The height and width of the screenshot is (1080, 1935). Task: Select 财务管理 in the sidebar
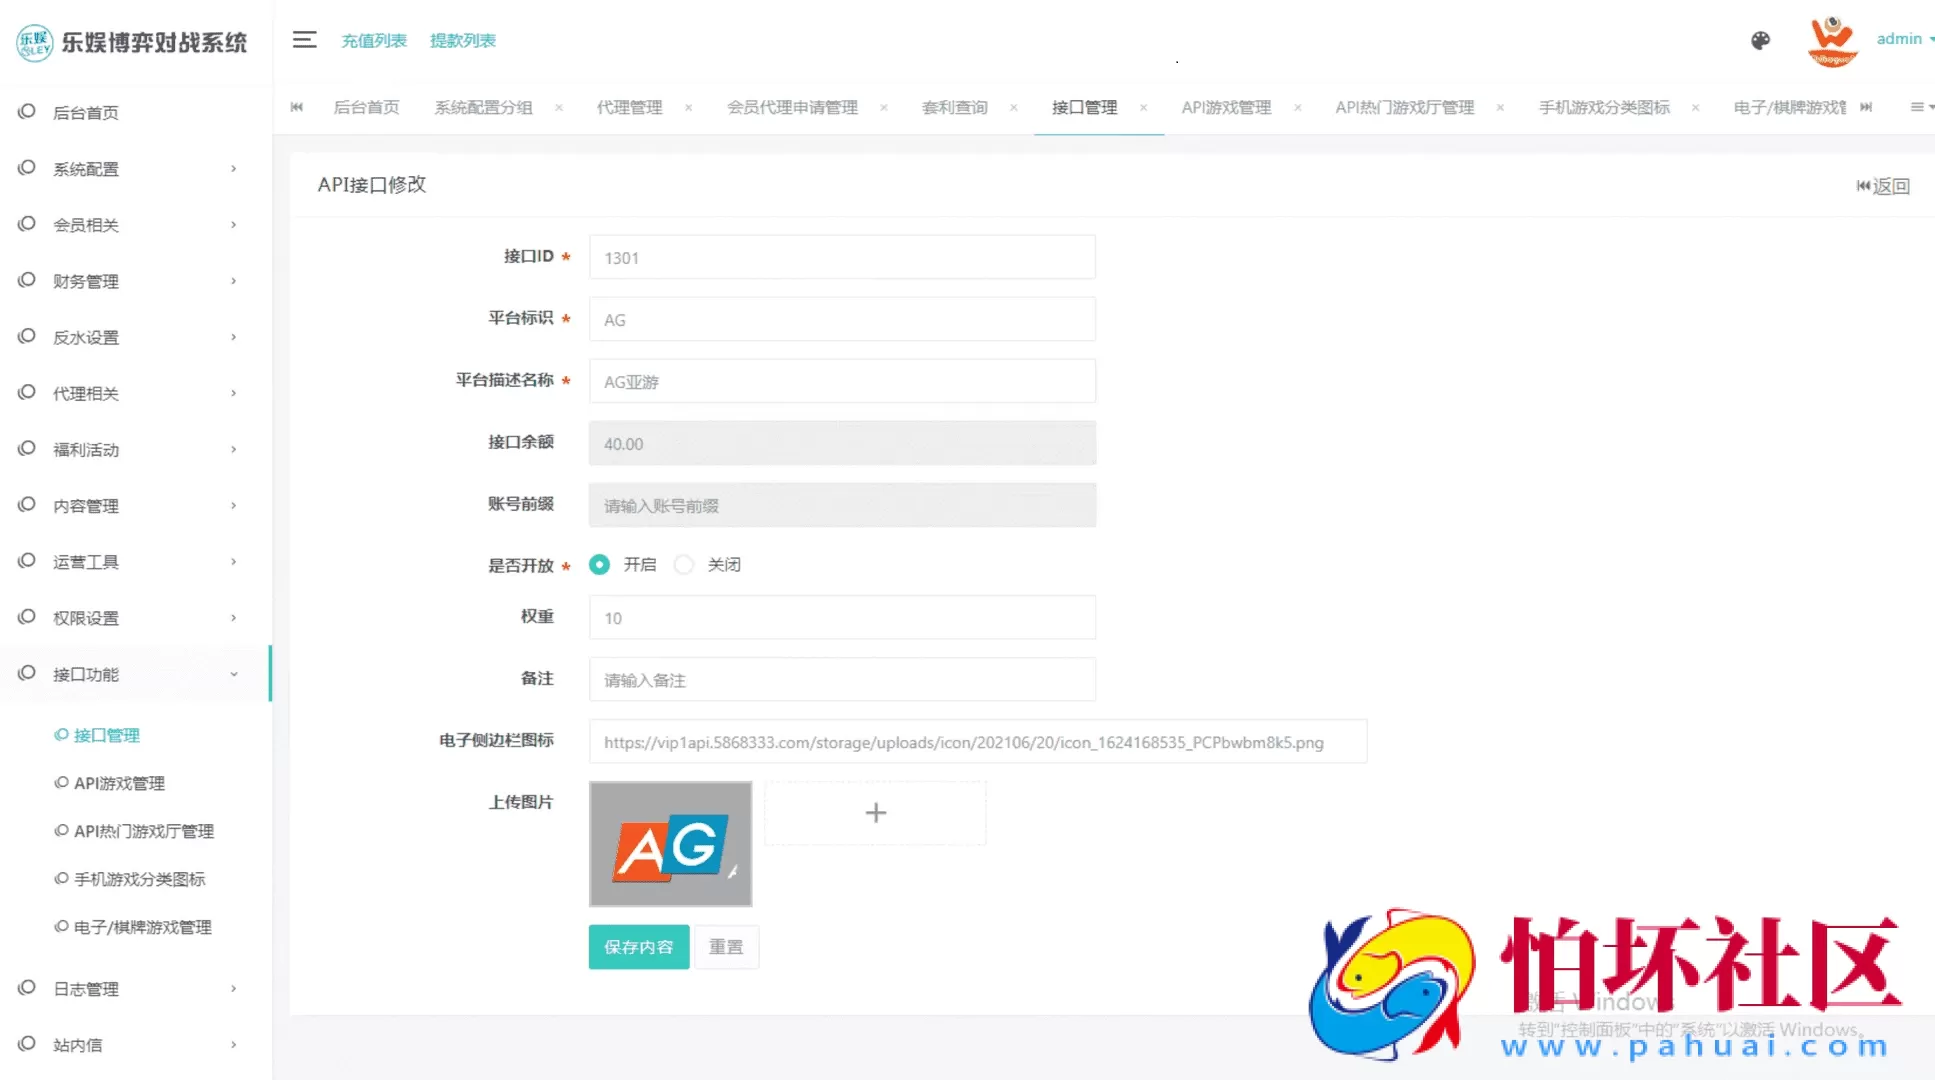[86, 281]
